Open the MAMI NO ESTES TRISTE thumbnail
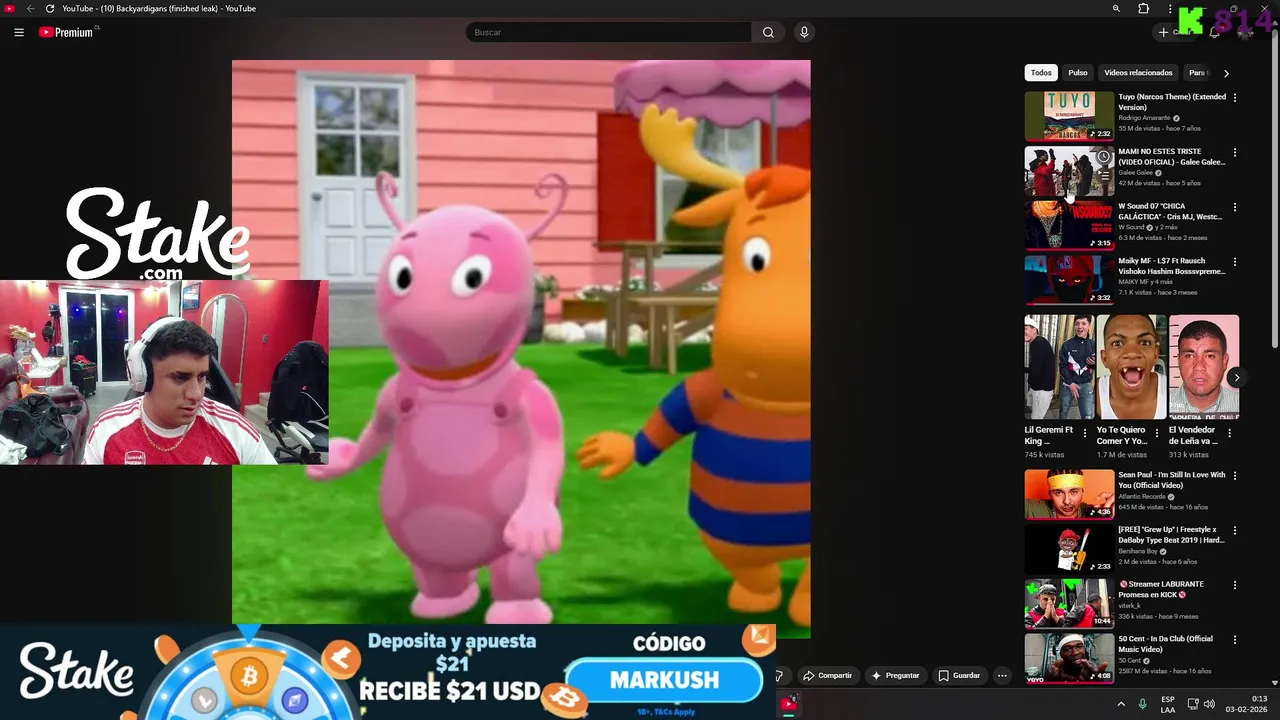This screenshot has height=720, width=1280. coord(1069,171)
